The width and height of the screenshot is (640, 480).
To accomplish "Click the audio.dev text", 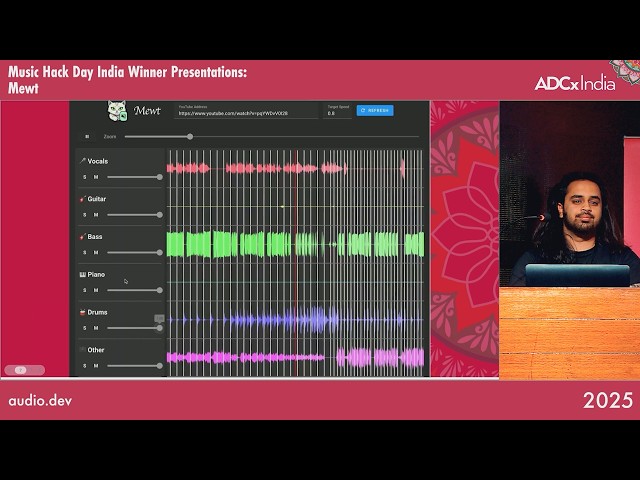I will coord(40,401).
